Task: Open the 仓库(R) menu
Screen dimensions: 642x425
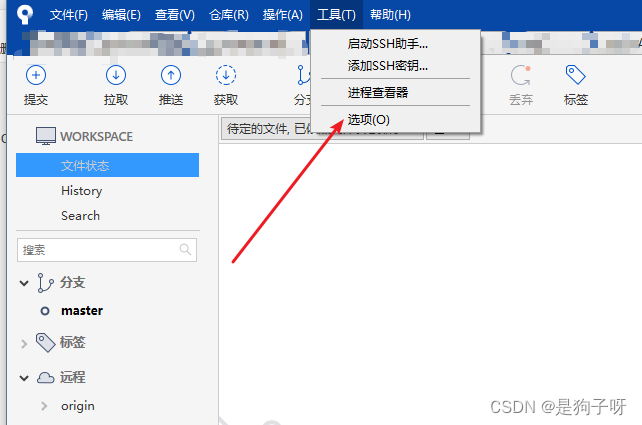Action: point(229,15)
